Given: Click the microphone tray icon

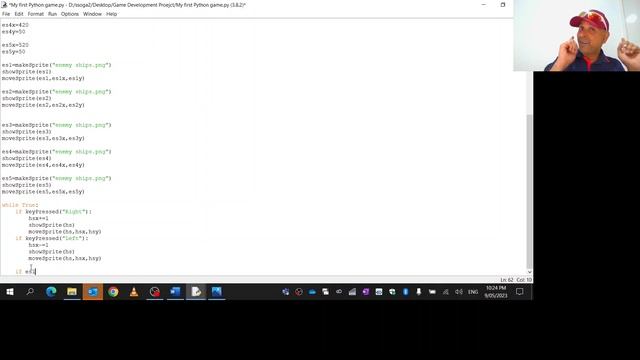Looking at the screenshot, I should [419, 291].
